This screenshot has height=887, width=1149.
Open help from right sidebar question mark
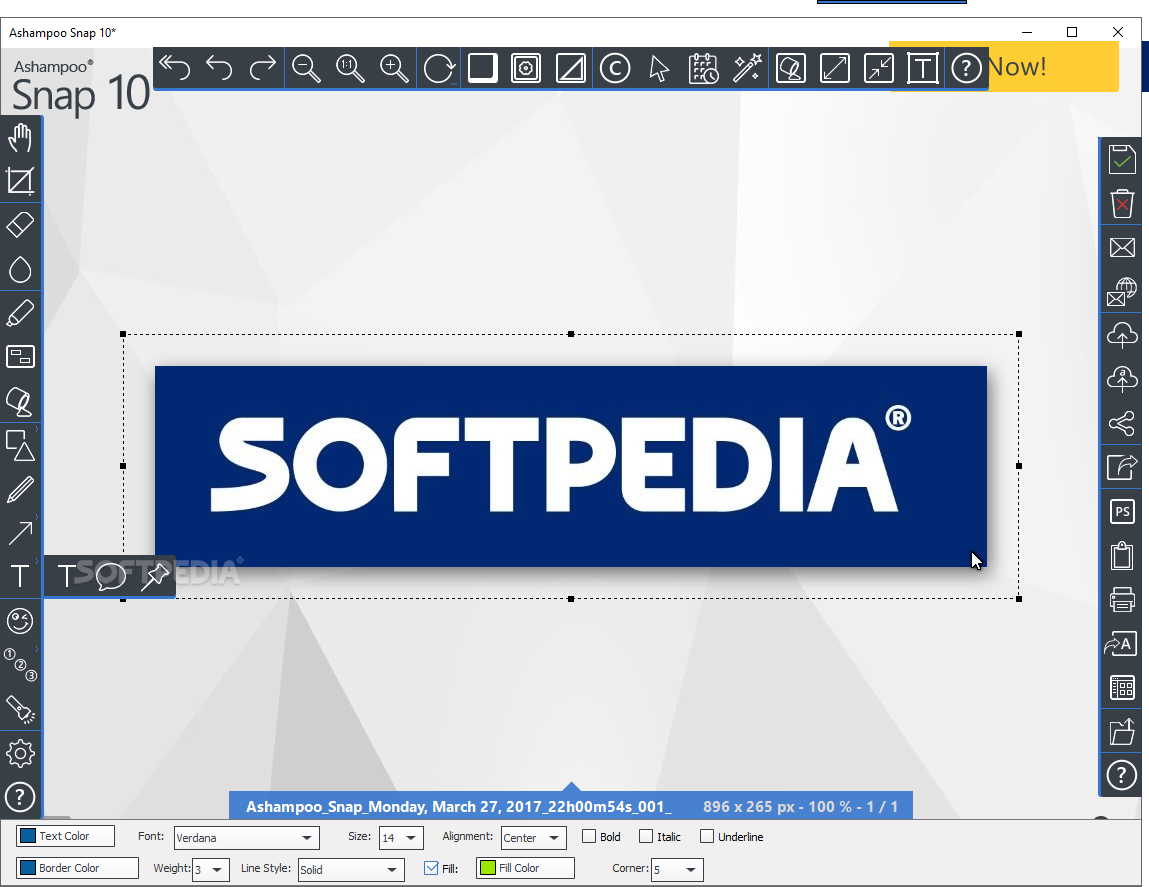click(x=1122, y=775)
